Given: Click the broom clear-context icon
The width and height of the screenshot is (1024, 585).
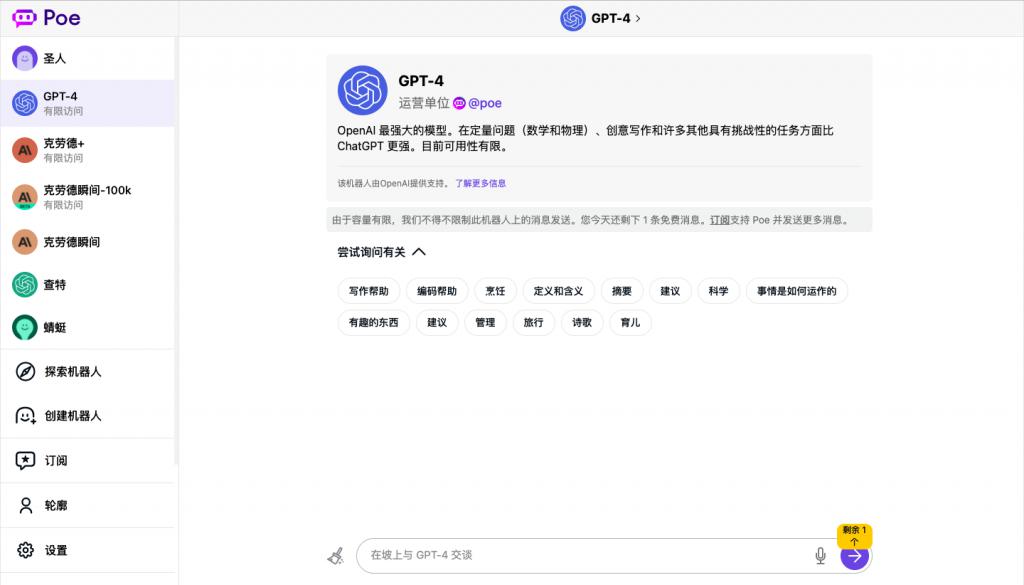Looking at the screenshot, I should point(336,556).
